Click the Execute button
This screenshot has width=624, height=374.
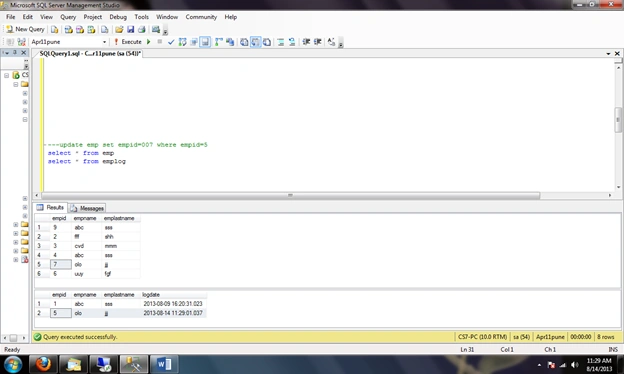(x=128, y=42)
